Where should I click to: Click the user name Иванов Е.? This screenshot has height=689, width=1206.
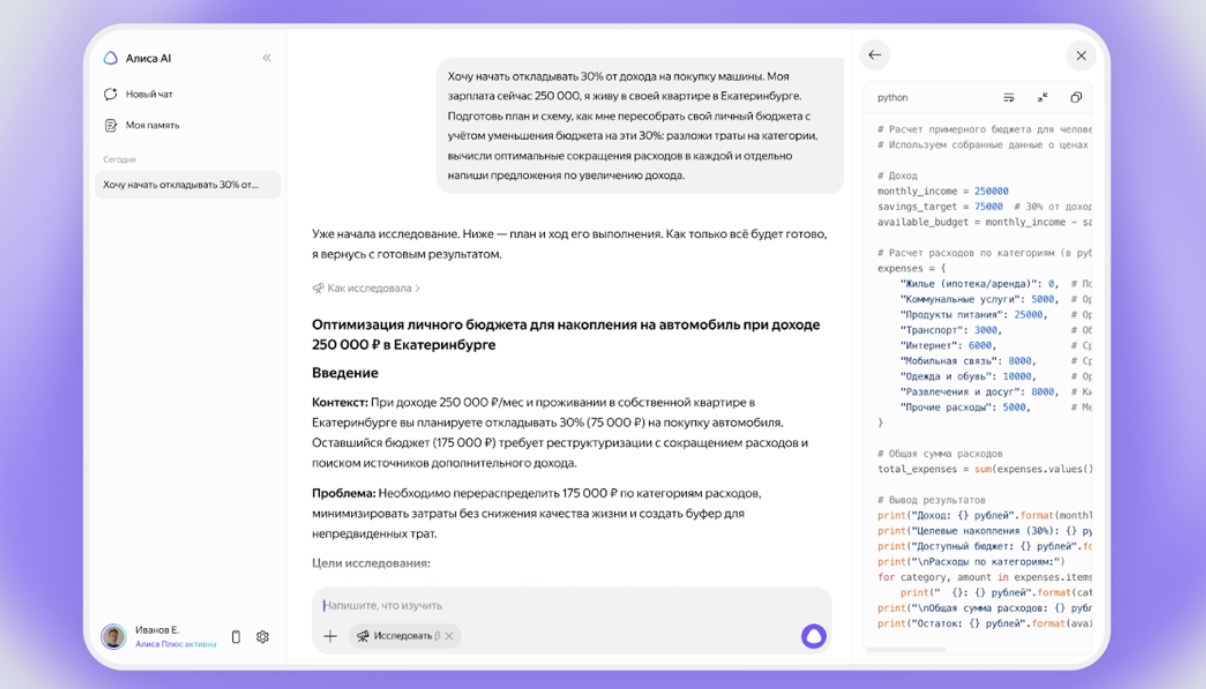click(x=157, y=630)
